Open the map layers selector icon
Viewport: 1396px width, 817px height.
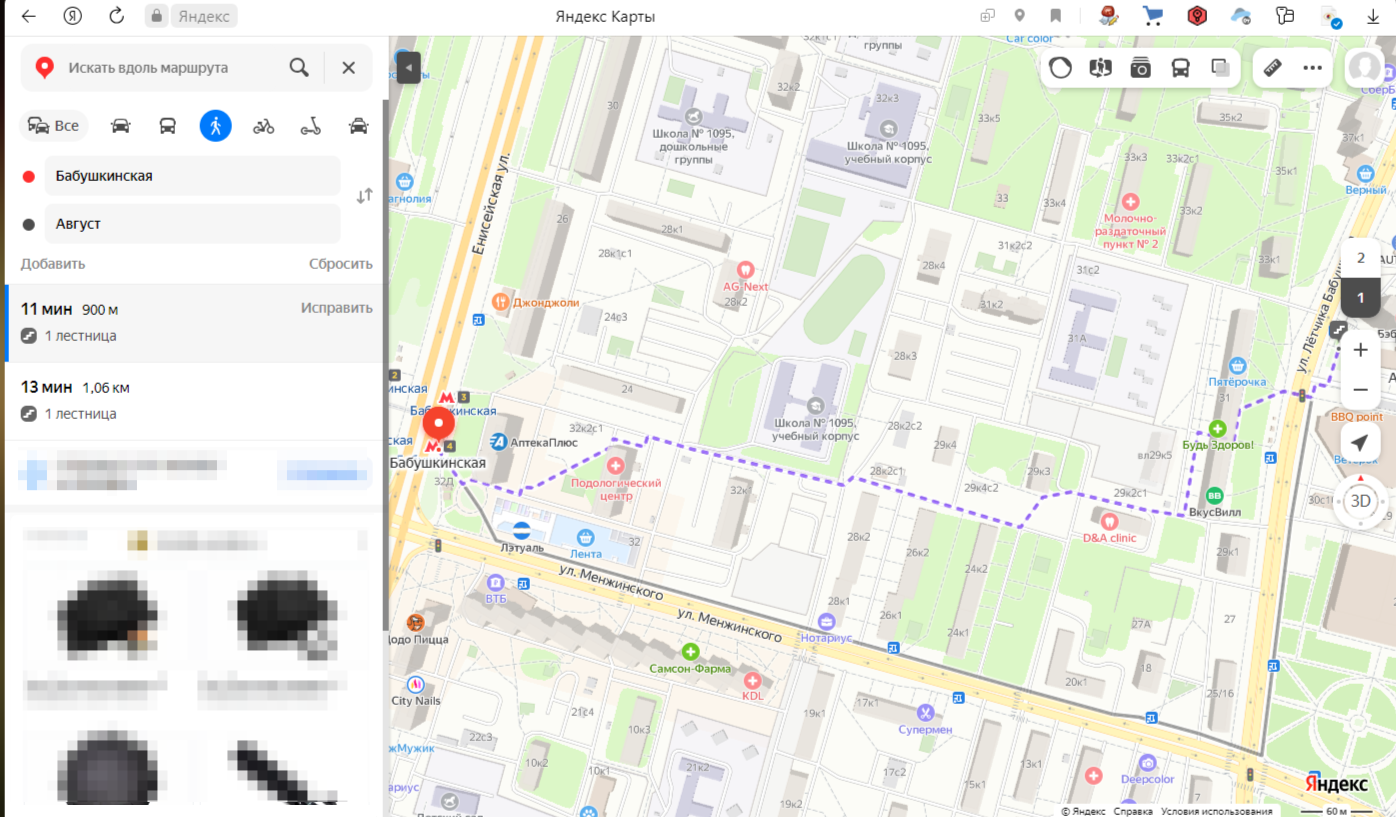1220,68
